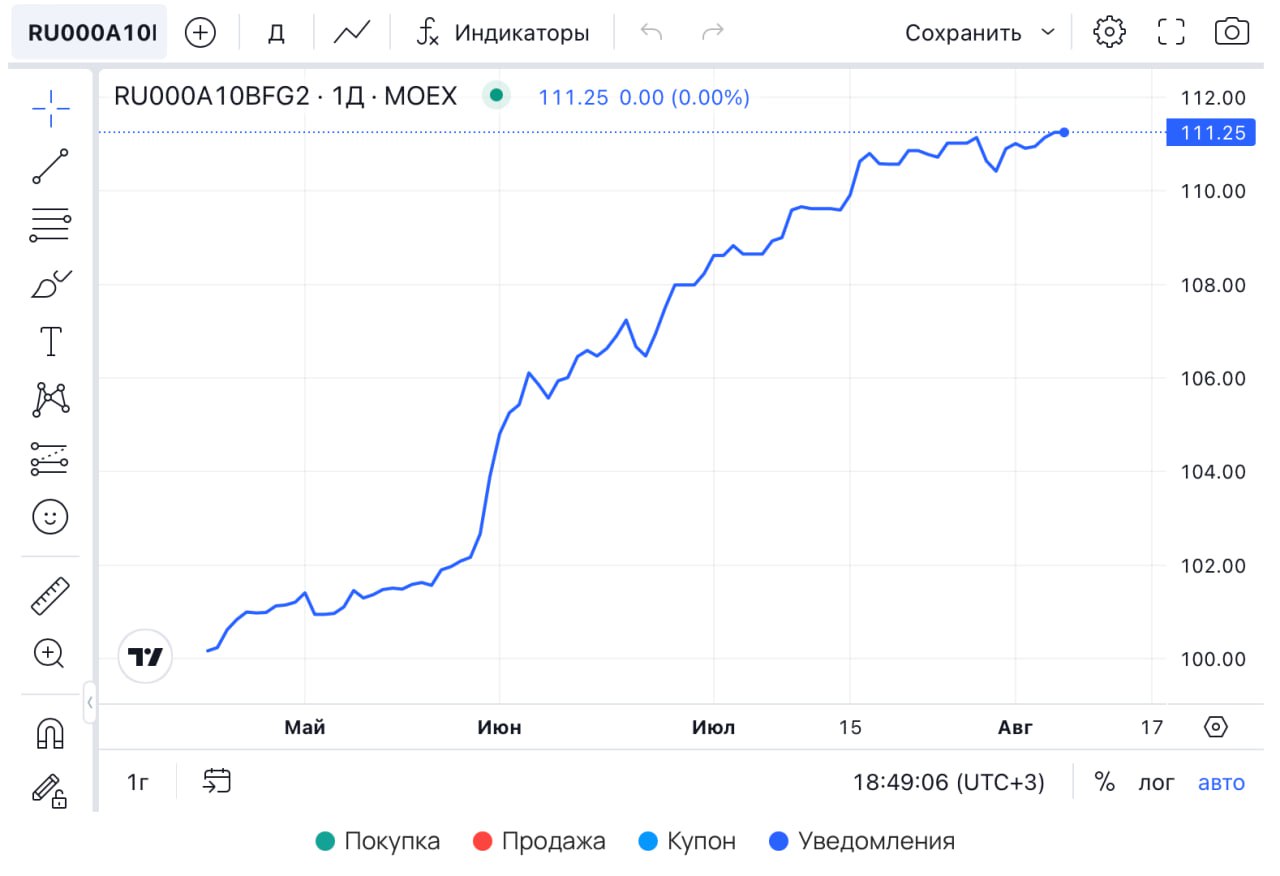1280x876 pixels.
Task: Click the Авг label on time axis
Action: click(1016, 727)
